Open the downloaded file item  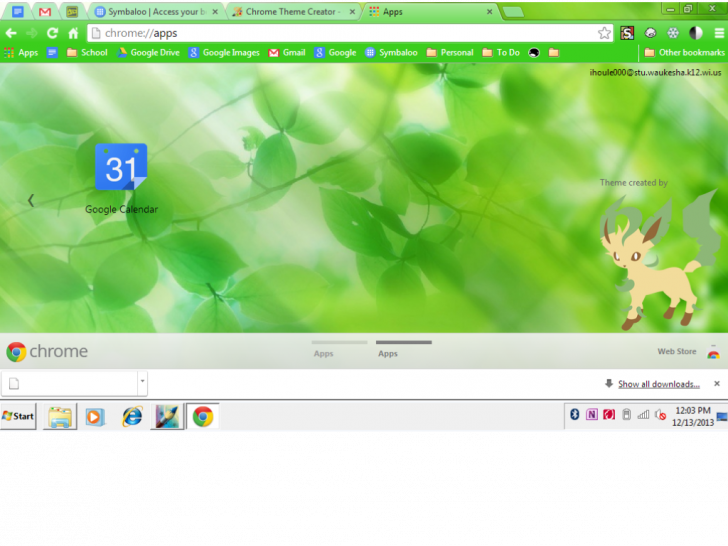point(70,384)
